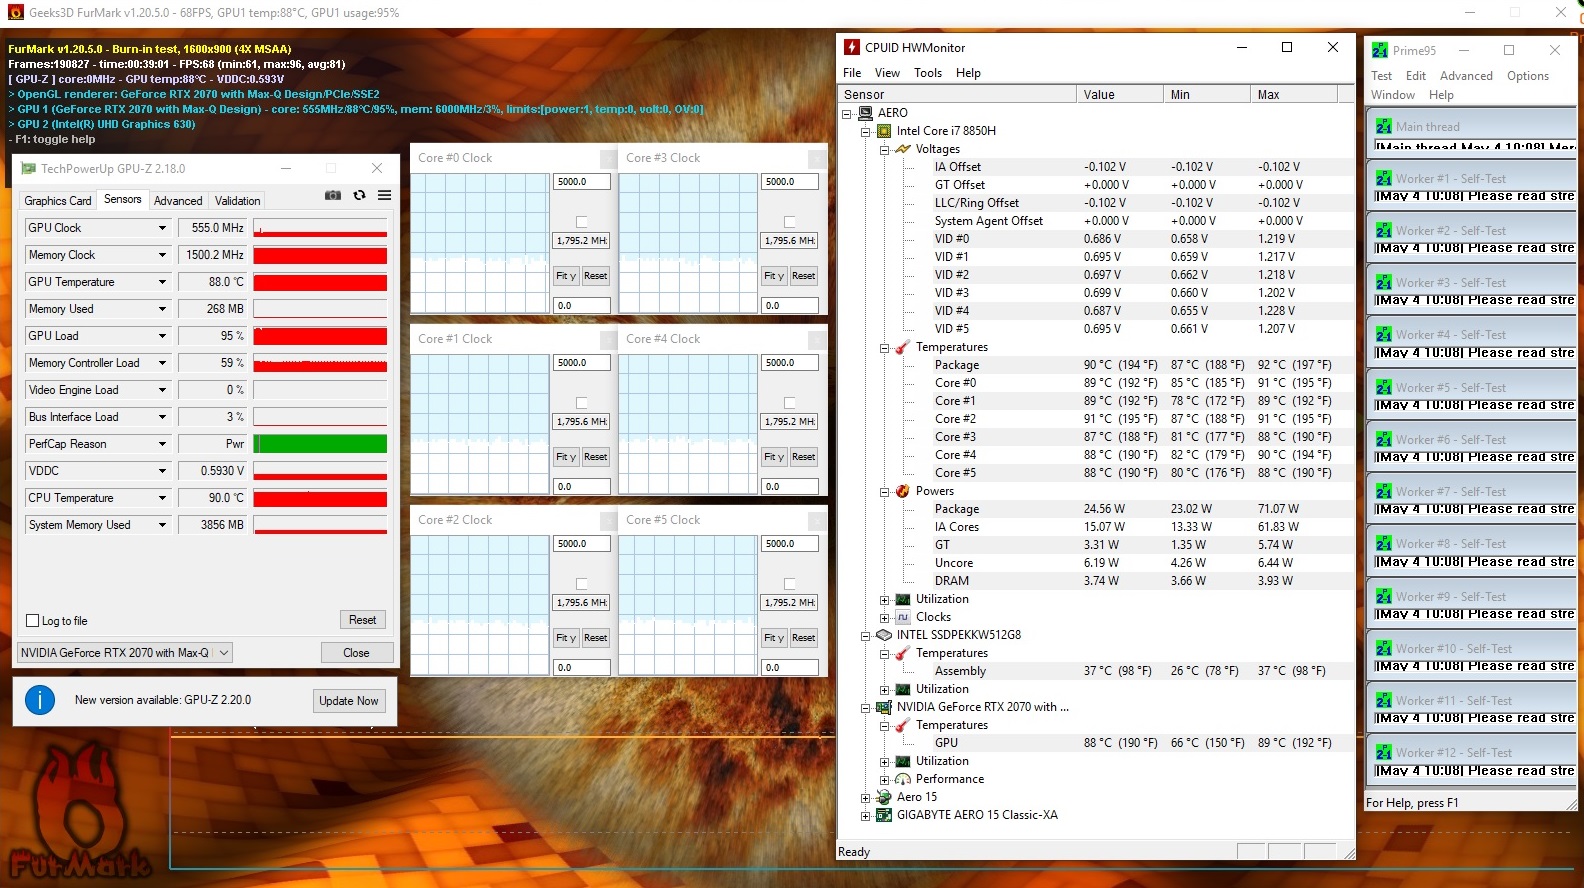The width and height of the screenshot is (1584, 888).
Task: Click the Prime95 Worker #12 window icon
Action: click(x=1384, y=753)
